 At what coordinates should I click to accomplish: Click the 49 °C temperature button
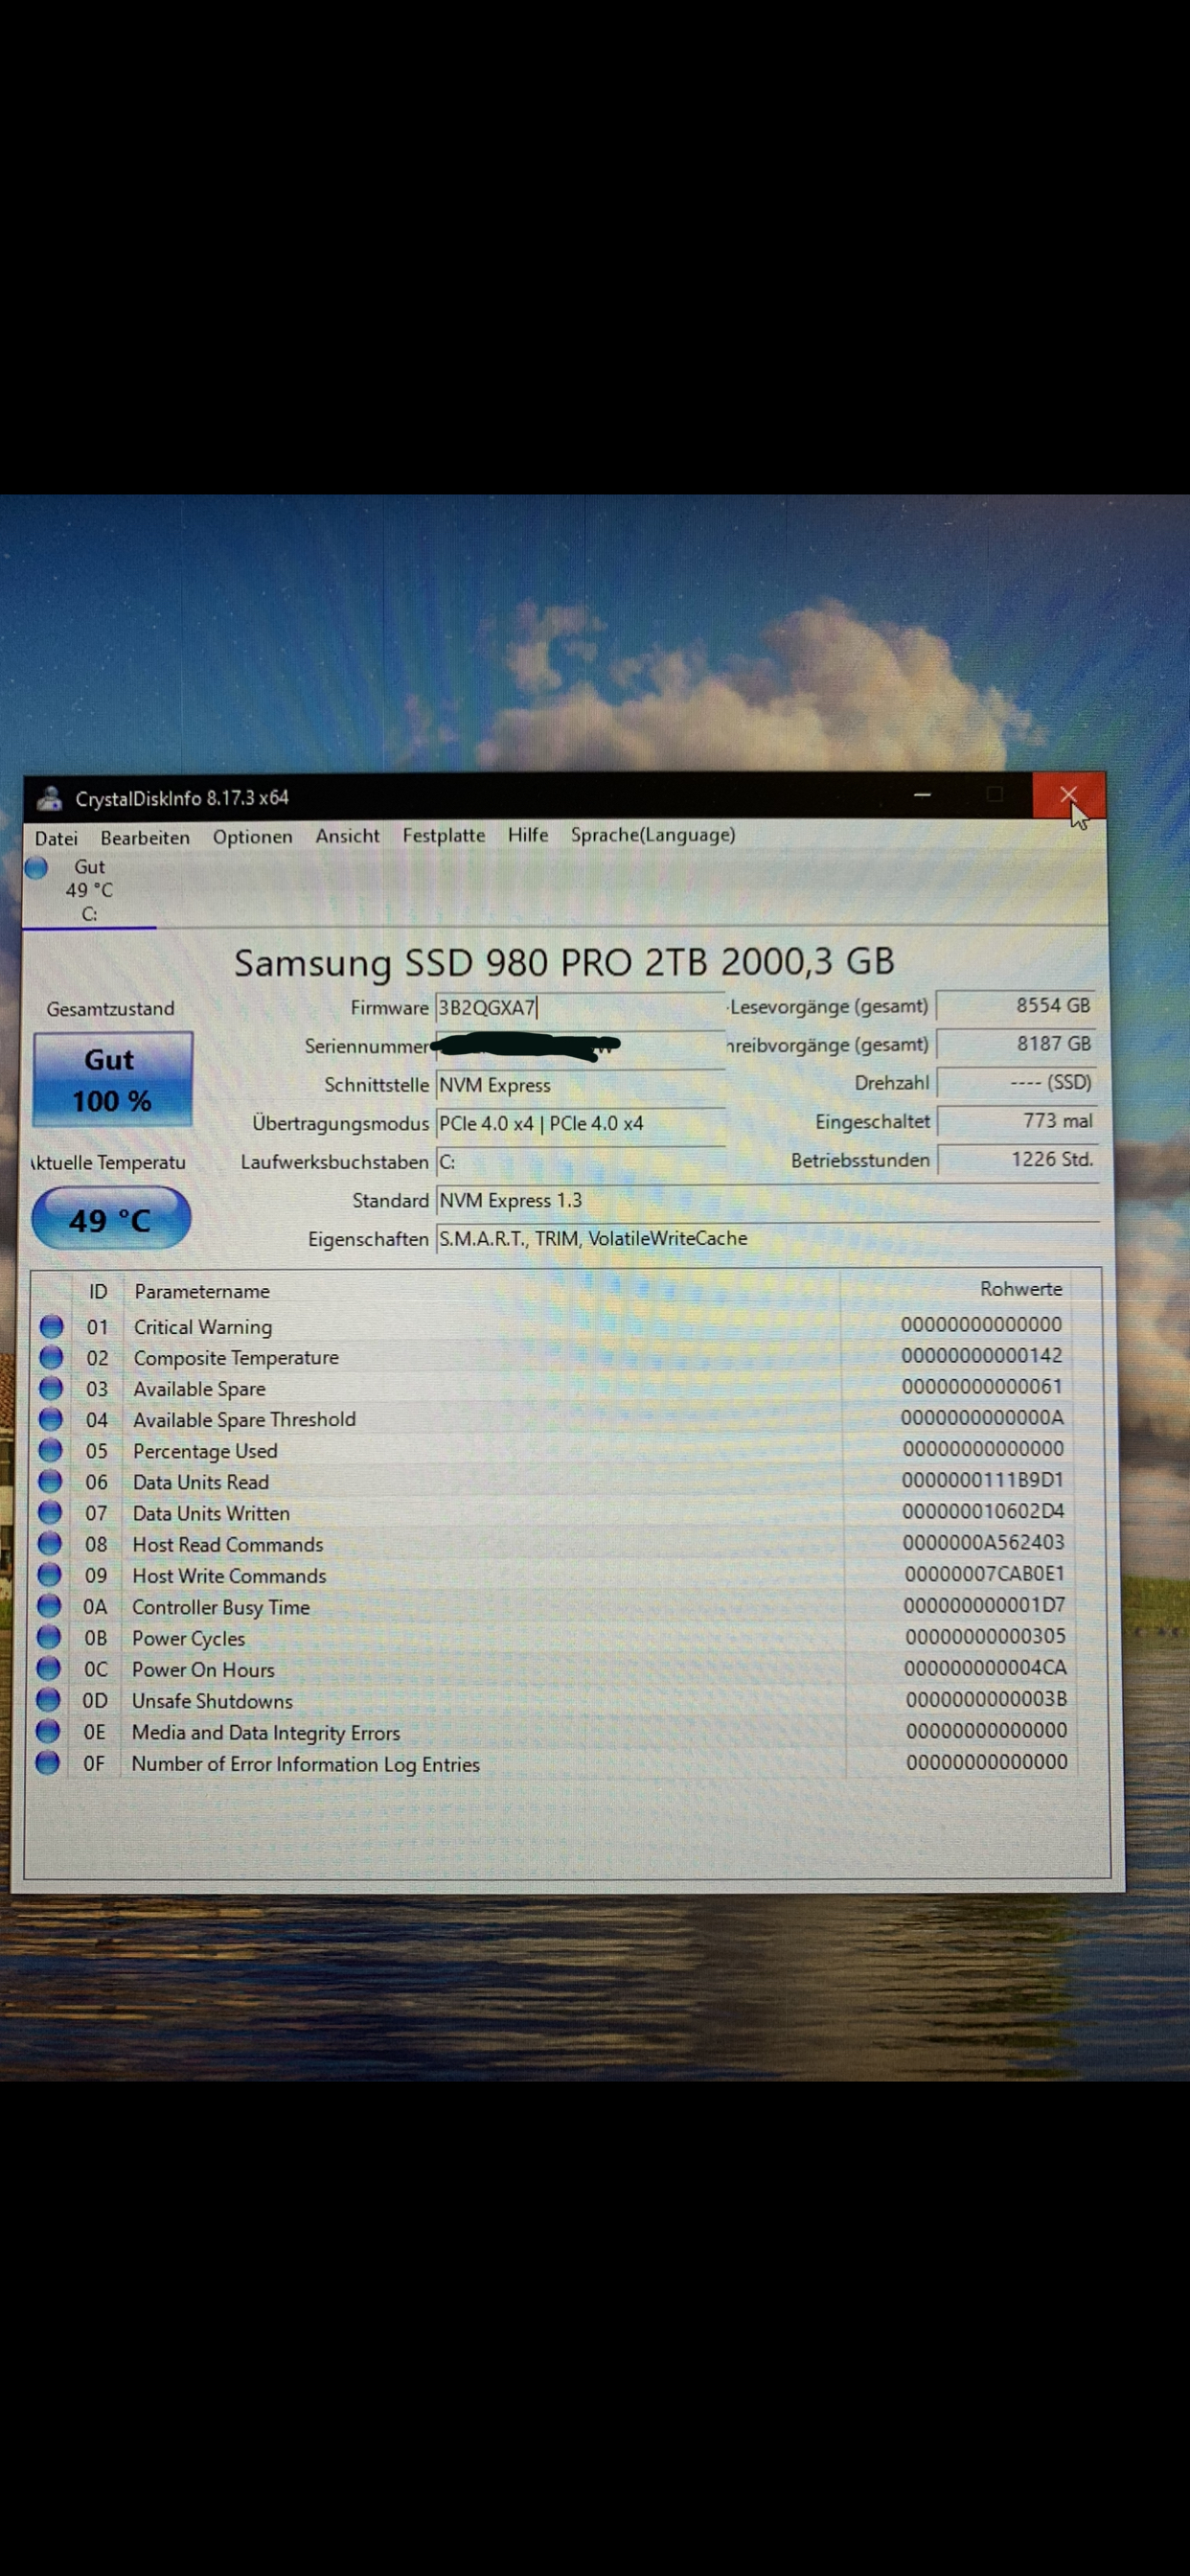pos(110,1219)
